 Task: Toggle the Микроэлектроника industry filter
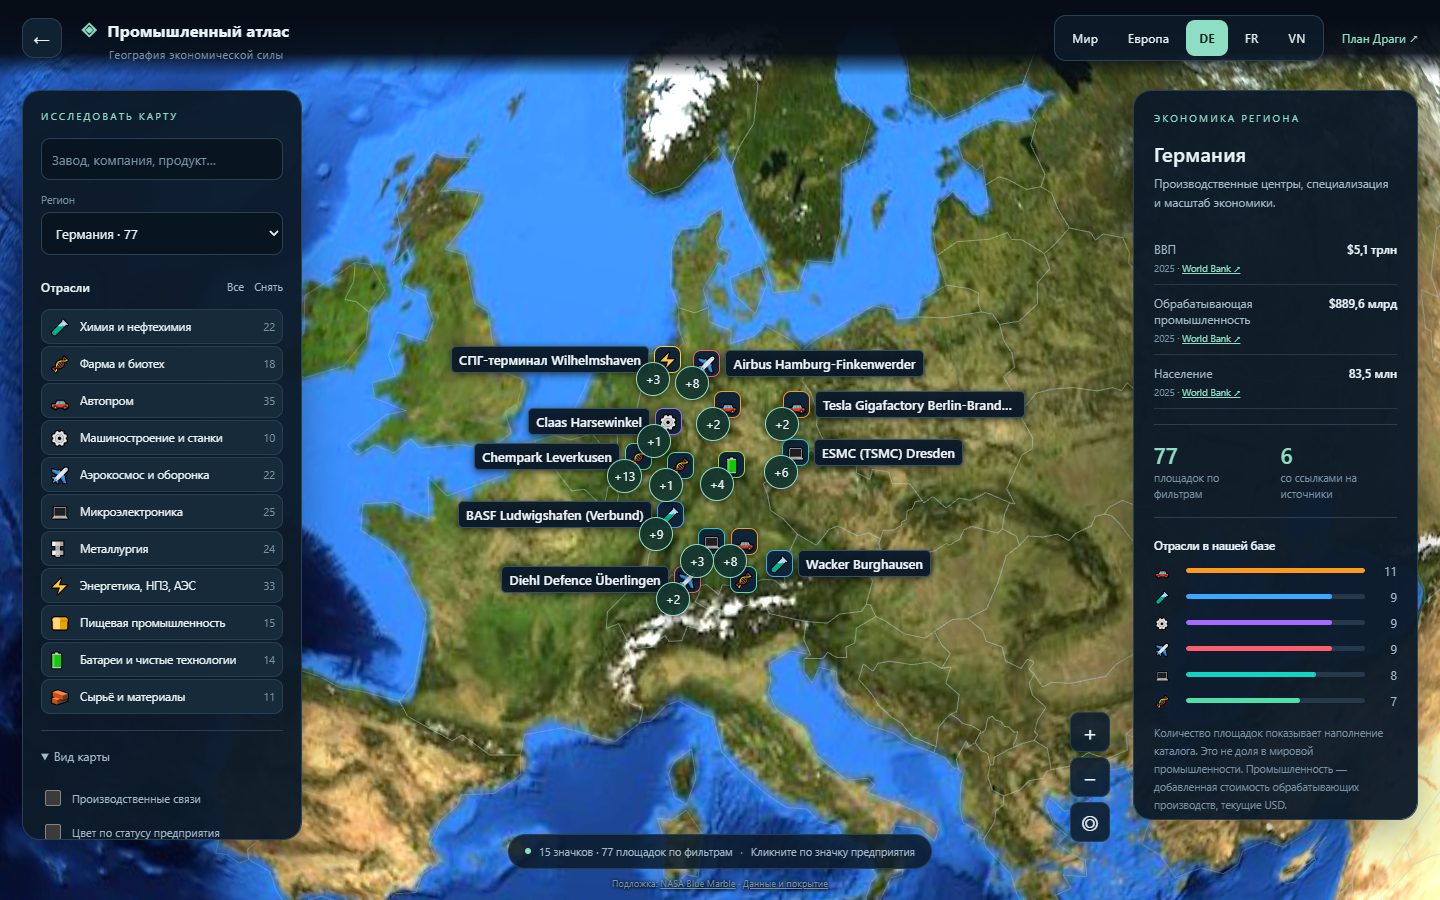coord(162,512)
